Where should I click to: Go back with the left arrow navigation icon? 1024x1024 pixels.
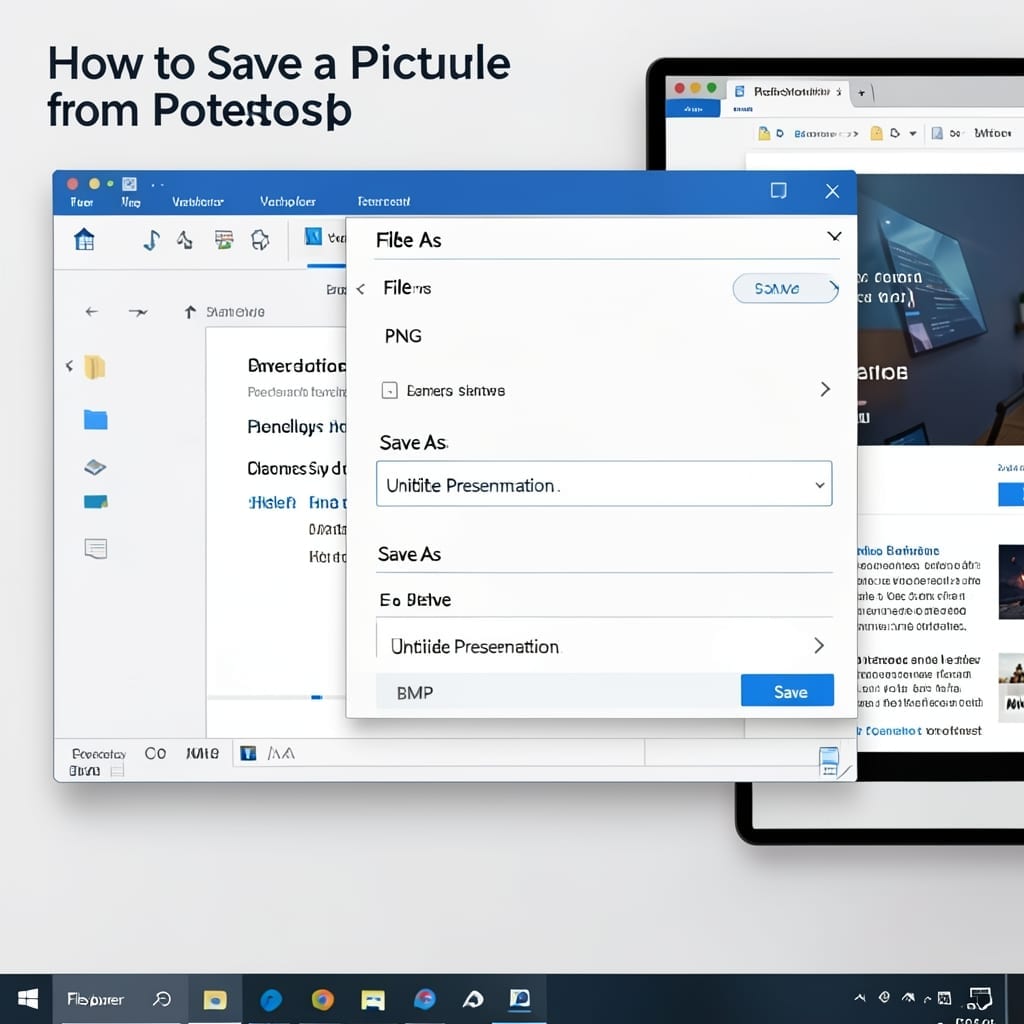tap(91, 312)
